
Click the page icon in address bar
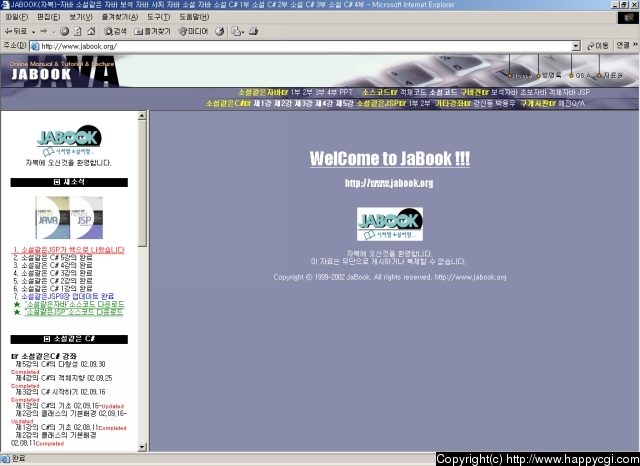point(35,46)
